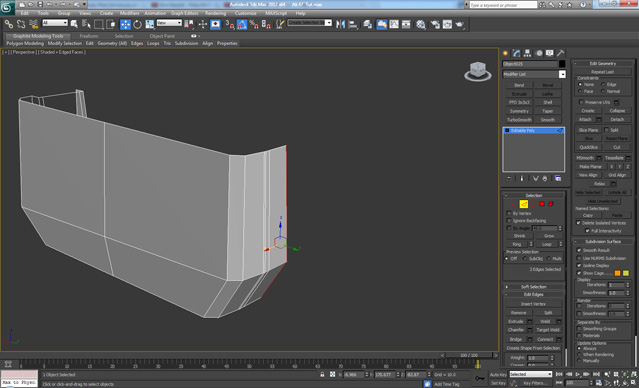
Task: Click the Mirror tool icon
Action: [x=340, y=24]
